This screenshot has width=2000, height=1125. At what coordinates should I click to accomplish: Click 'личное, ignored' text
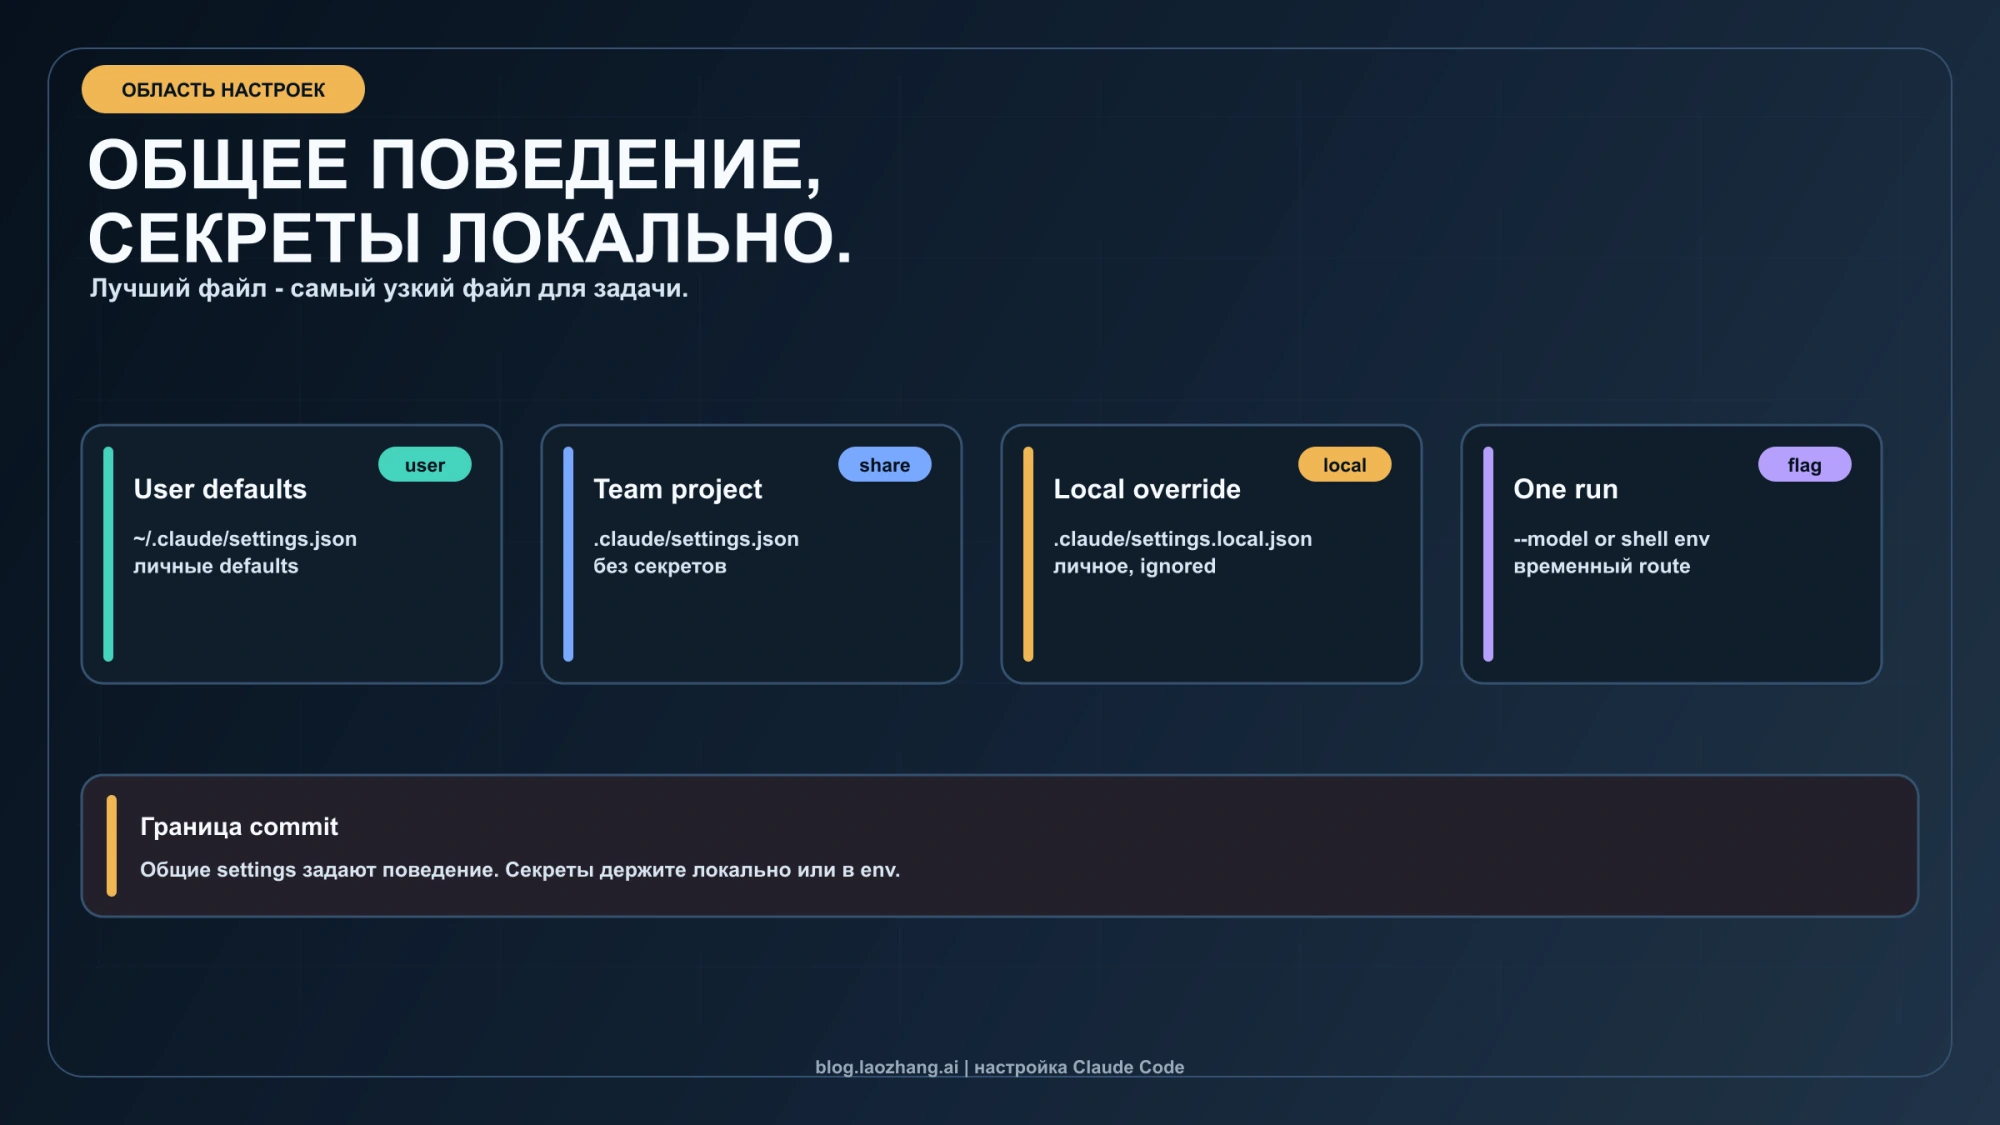pos(1134,566)
